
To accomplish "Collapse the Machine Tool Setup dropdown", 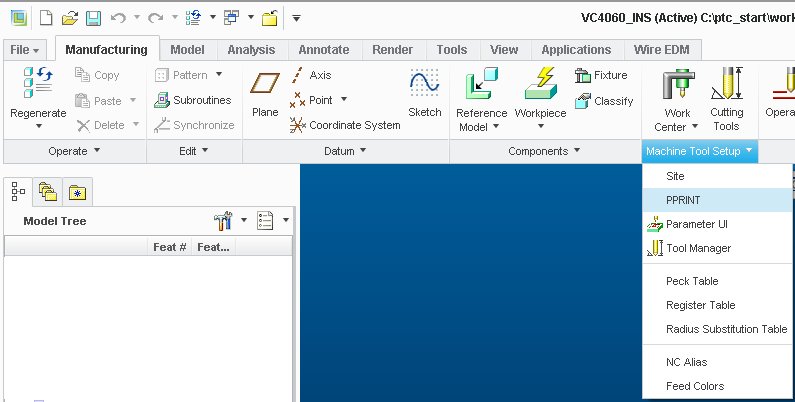I will (700, 151).
